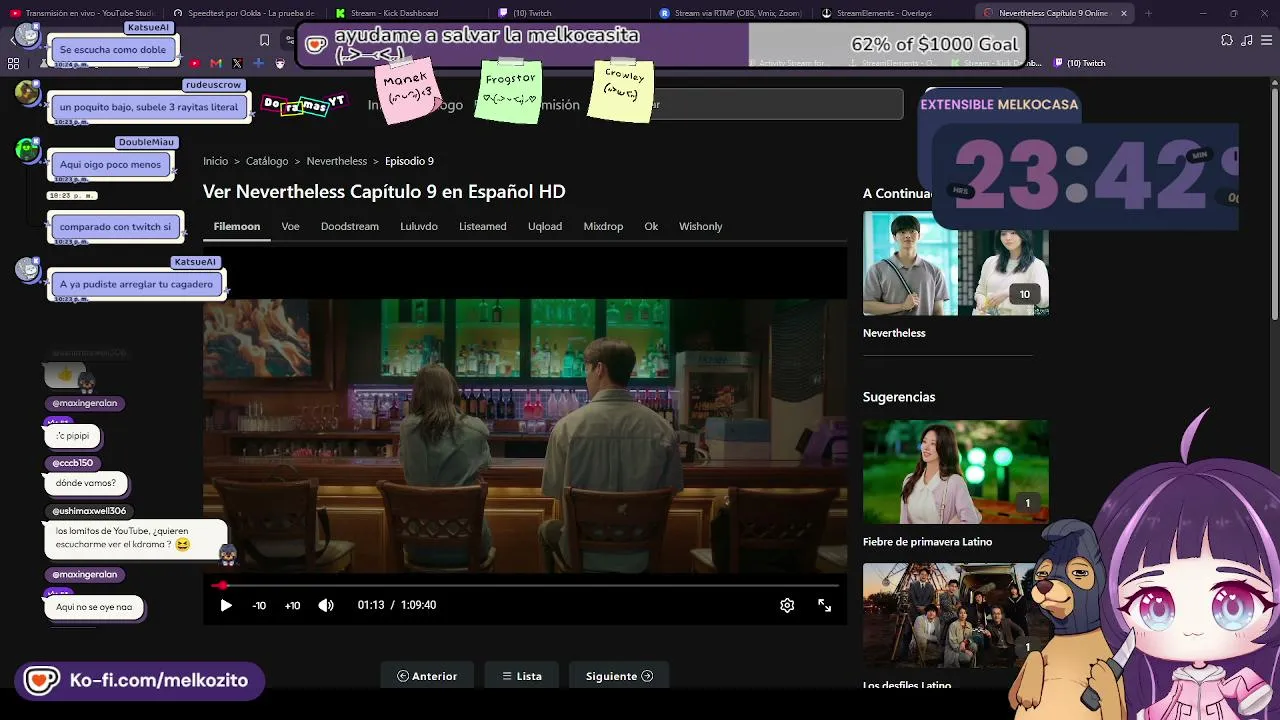Skip forward using the +10 button
Viewport: 1280px width, 720px height.
292,605
